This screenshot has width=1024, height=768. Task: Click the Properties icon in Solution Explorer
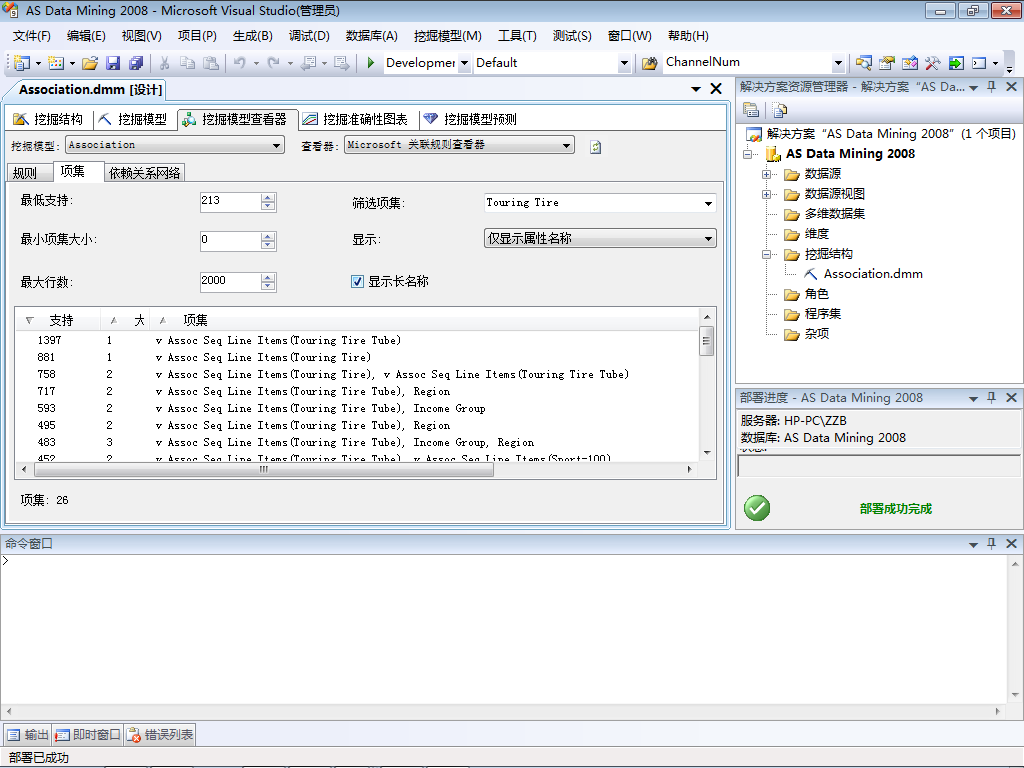[x=751, y=110]
